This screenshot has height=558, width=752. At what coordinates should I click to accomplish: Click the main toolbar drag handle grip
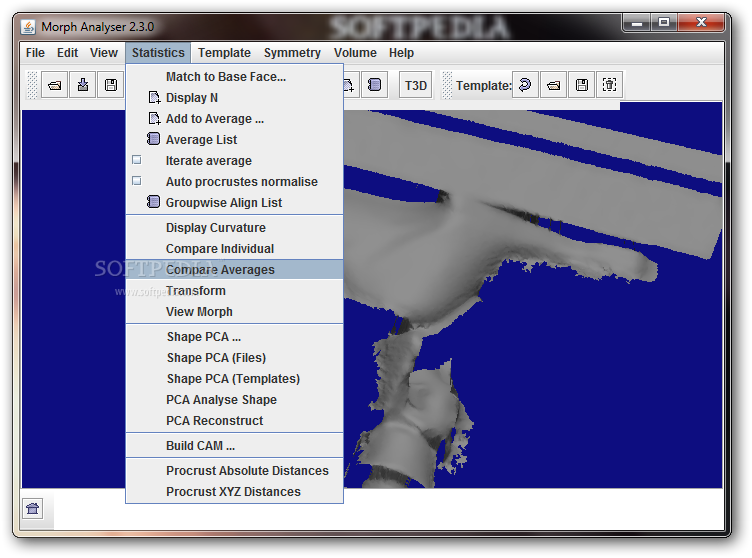(x=32, y=85)
